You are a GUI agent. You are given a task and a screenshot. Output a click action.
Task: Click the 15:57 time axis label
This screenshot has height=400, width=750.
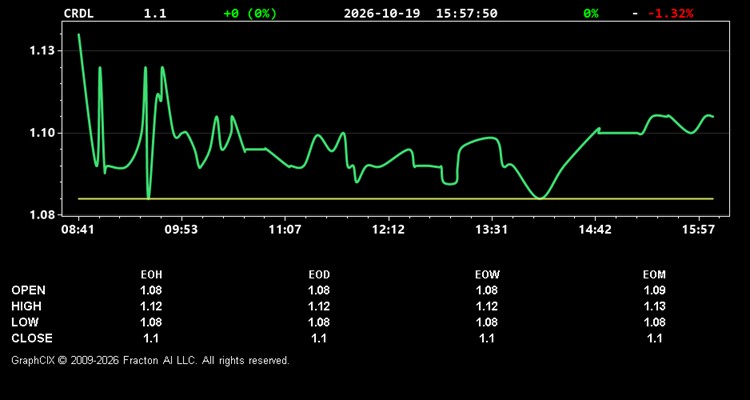pos(699,229)
